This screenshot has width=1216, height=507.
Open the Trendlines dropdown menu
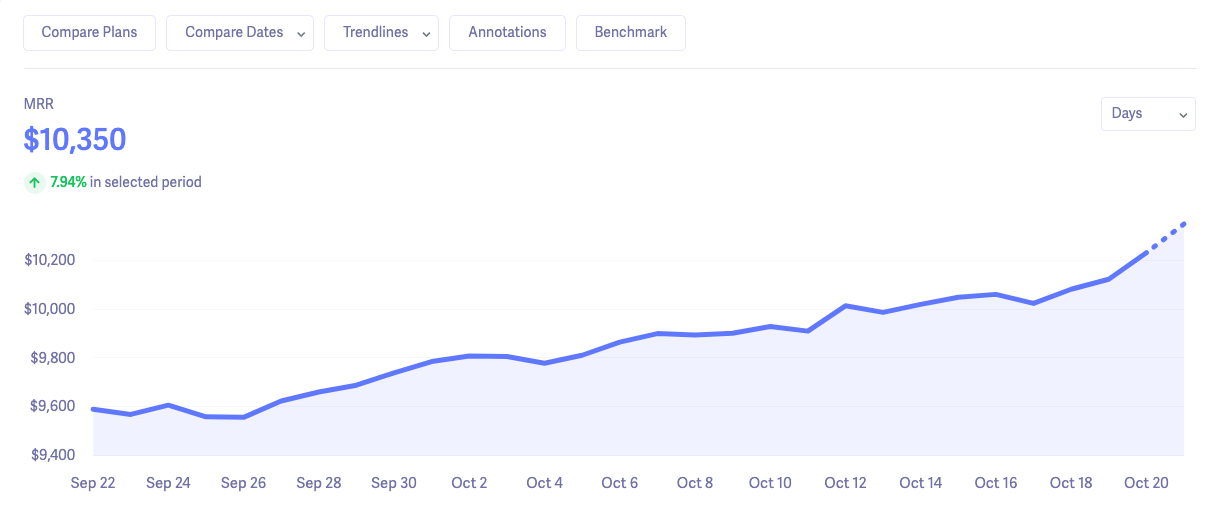coord(381,32)
